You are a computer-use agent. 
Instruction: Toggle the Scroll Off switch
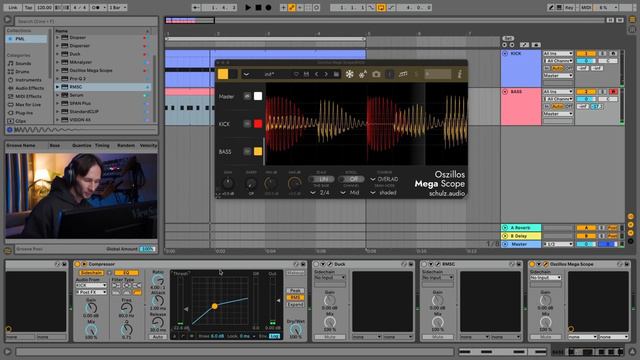pyautogui.click(x=351, y=179)
